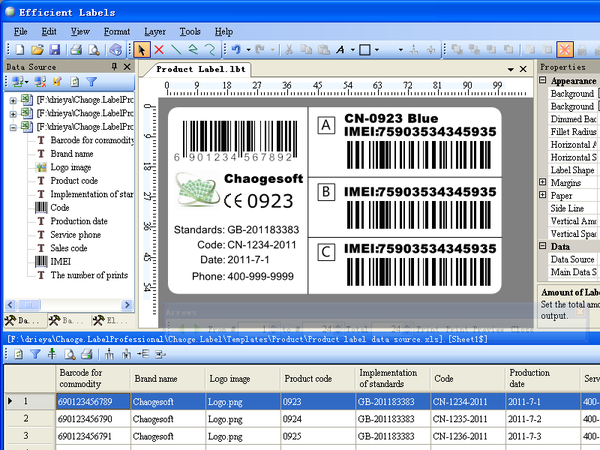Image resolution: width=600 pixels, height=450 pixels.
Task: Expand the Margins property
Action: pyautogui.click(x=543, y=182)
